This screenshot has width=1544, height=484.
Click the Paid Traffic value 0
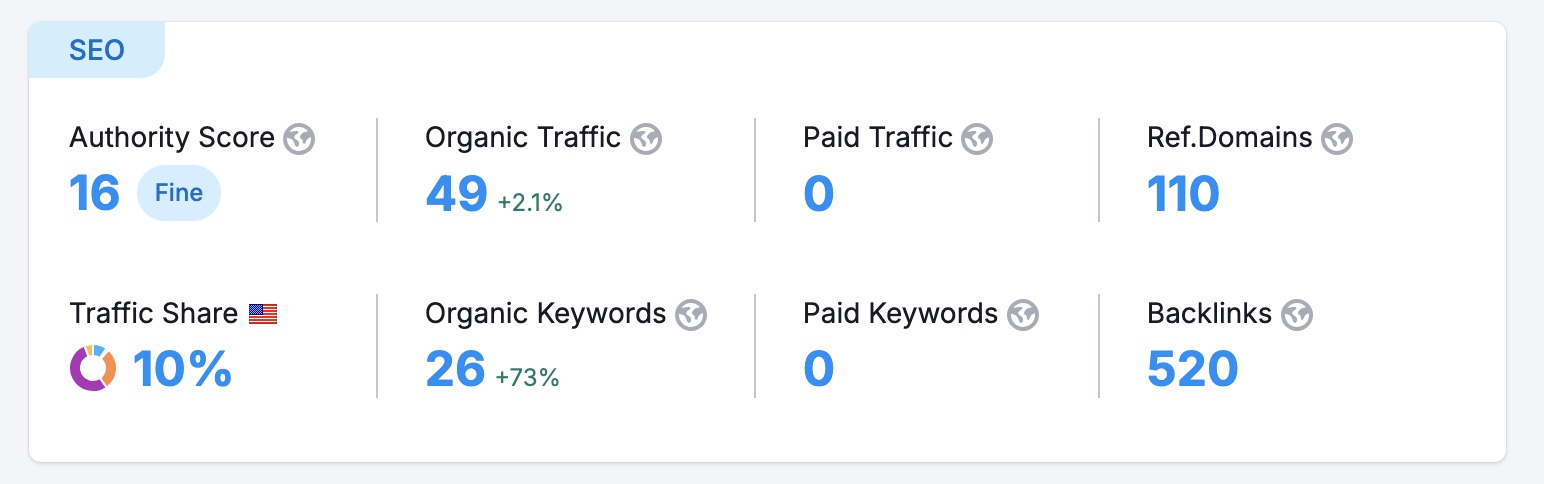click(x=818, y=193)
